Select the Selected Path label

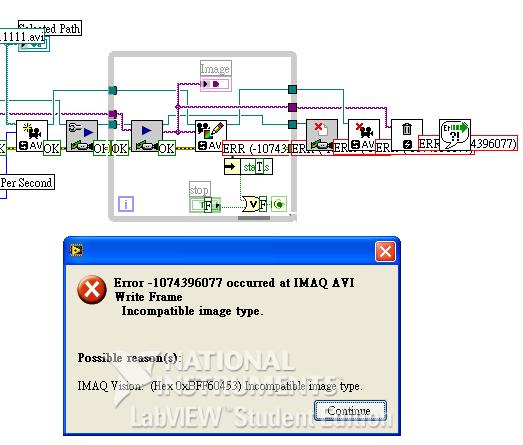click(50, 28)
